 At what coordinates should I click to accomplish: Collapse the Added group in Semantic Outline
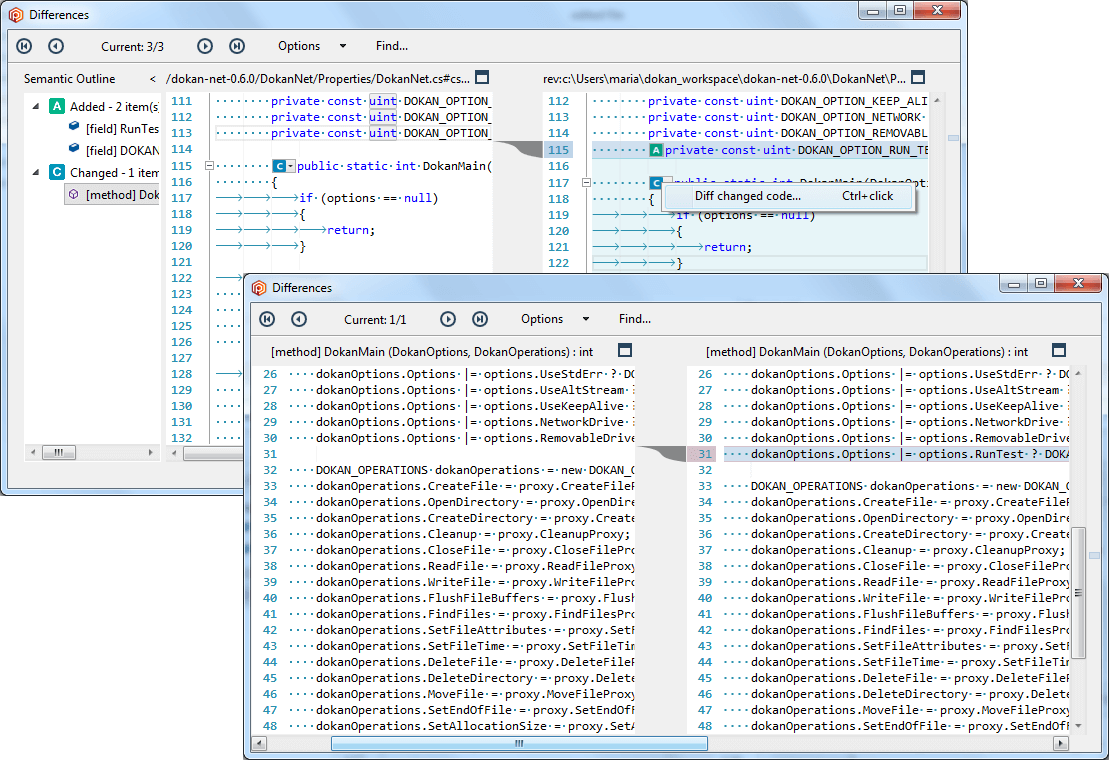tap(35, 106)
